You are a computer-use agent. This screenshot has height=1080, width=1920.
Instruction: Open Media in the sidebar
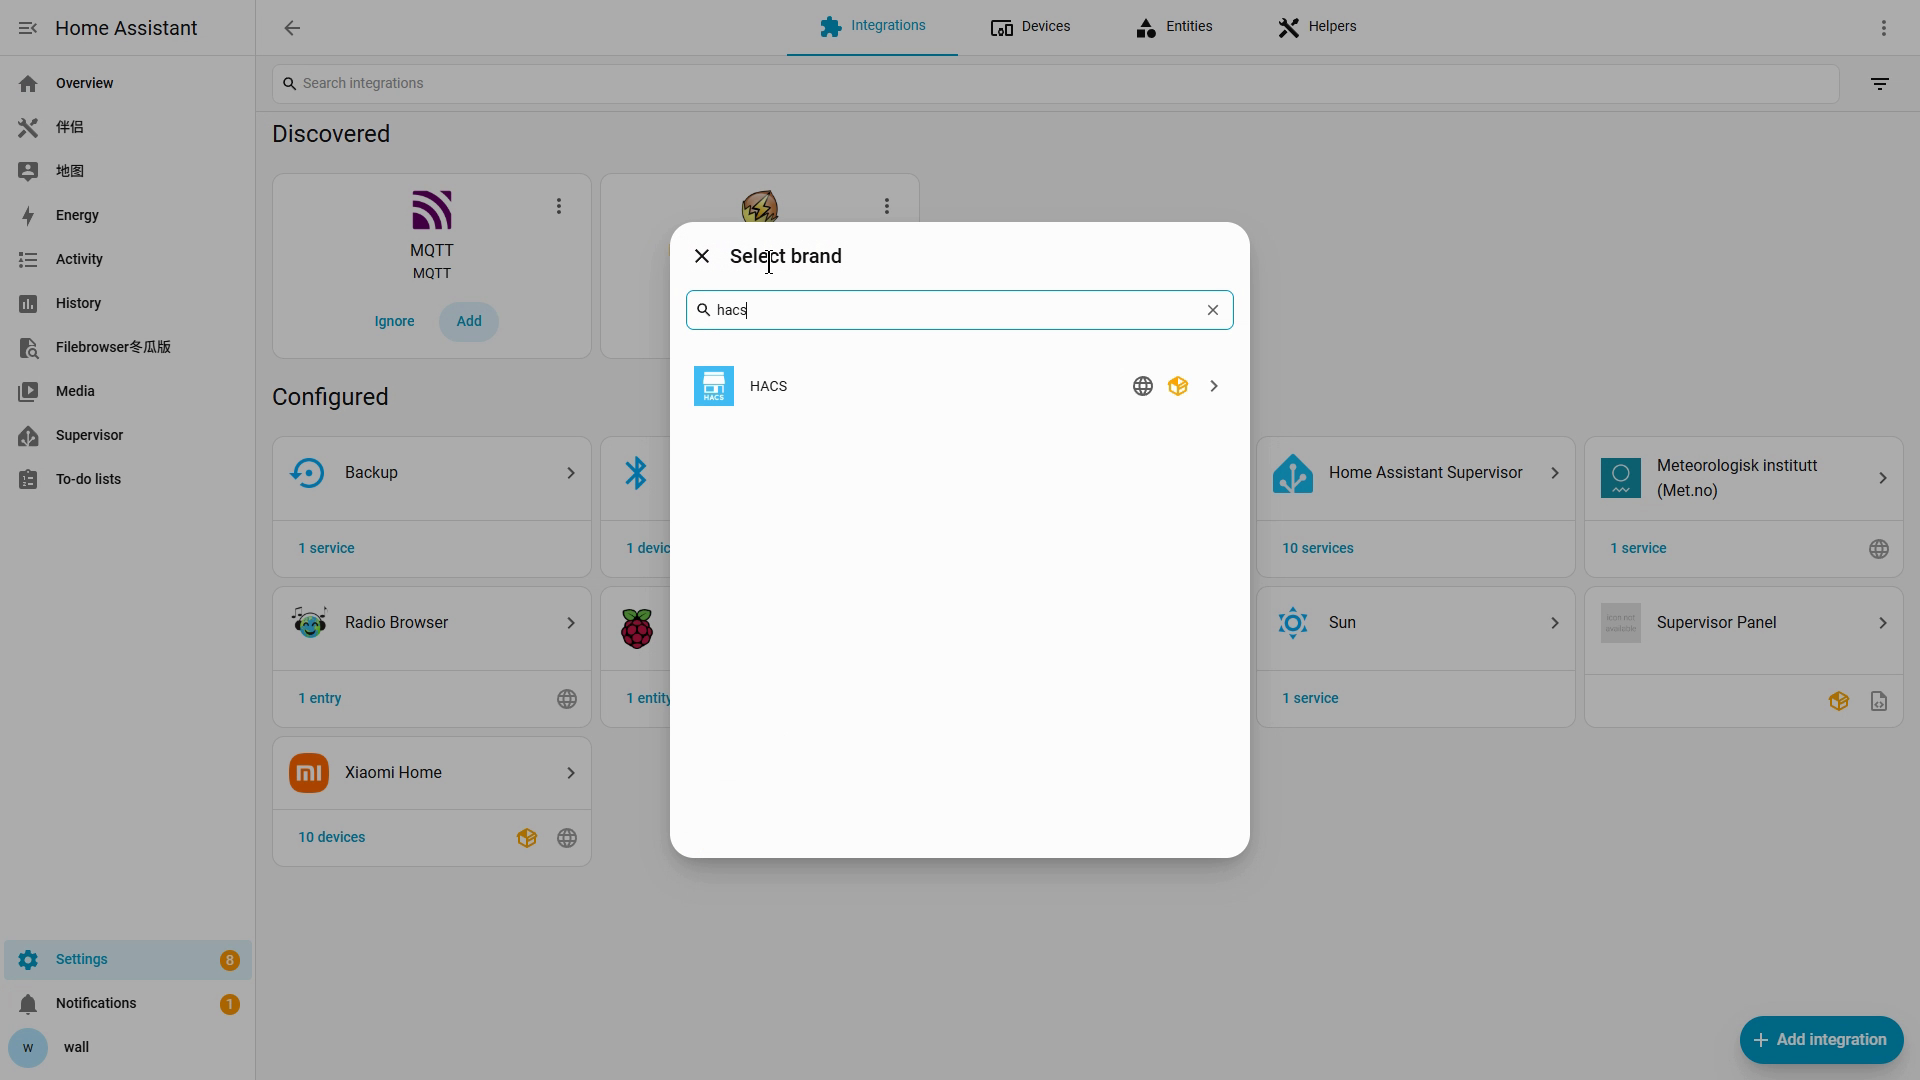coord(128,391)
